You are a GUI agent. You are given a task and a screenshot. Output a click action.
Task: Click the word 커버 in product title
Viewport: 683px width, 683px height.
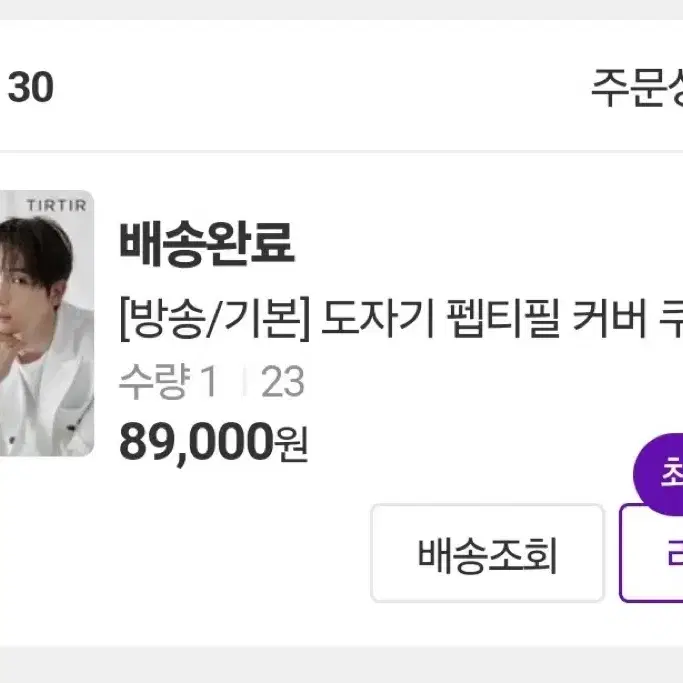609,318
